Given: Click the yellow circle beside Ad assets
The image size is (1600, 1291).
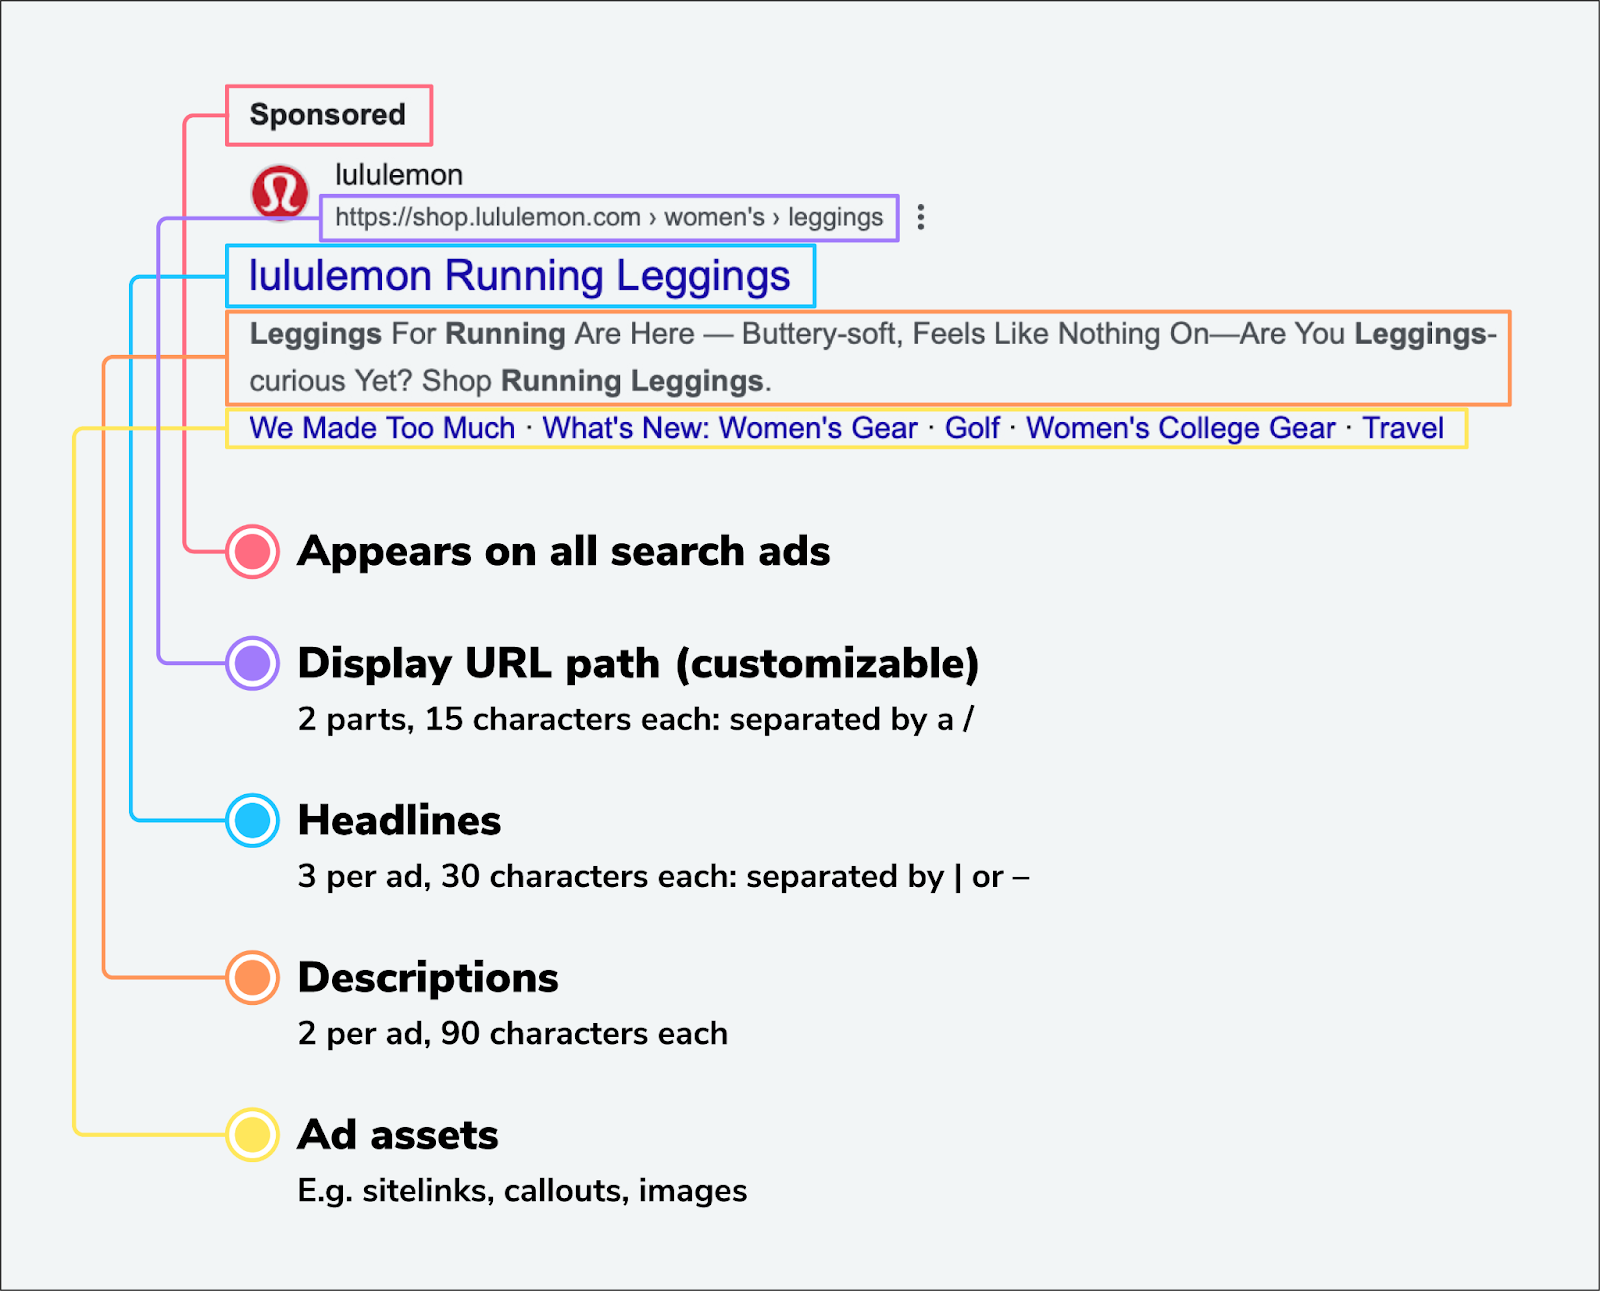Looking at the screenshot, I should tap(252, 1135).
